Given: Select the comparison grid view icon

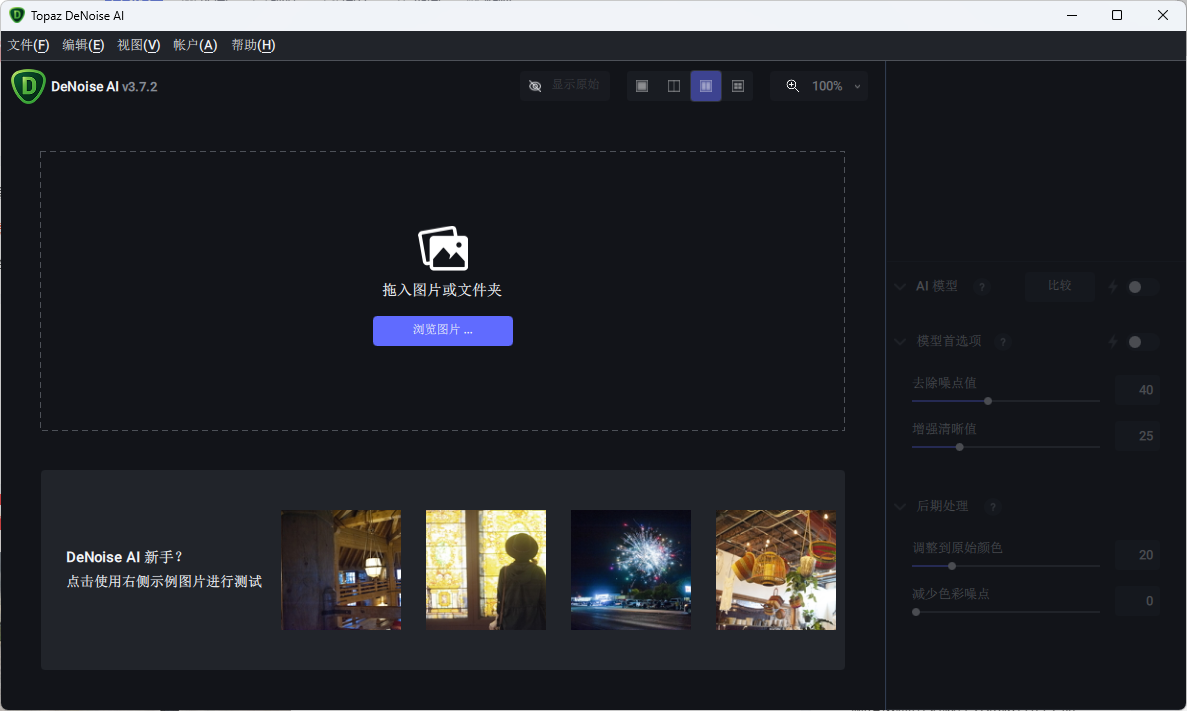Looking at the screenshot, I should [738, 86].
